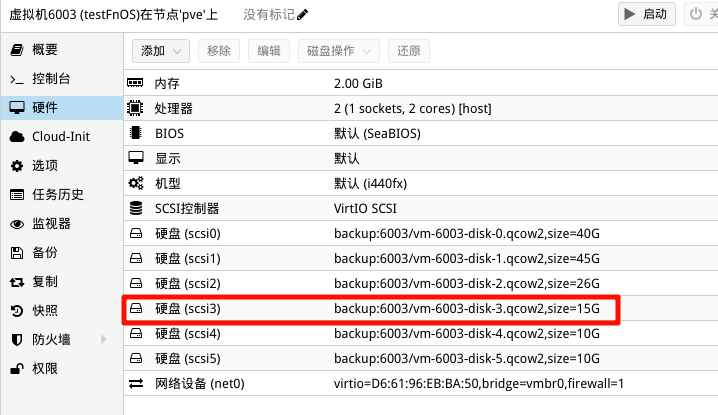Select the Cloud-Init cloud icon

click(x=17, y=137)
